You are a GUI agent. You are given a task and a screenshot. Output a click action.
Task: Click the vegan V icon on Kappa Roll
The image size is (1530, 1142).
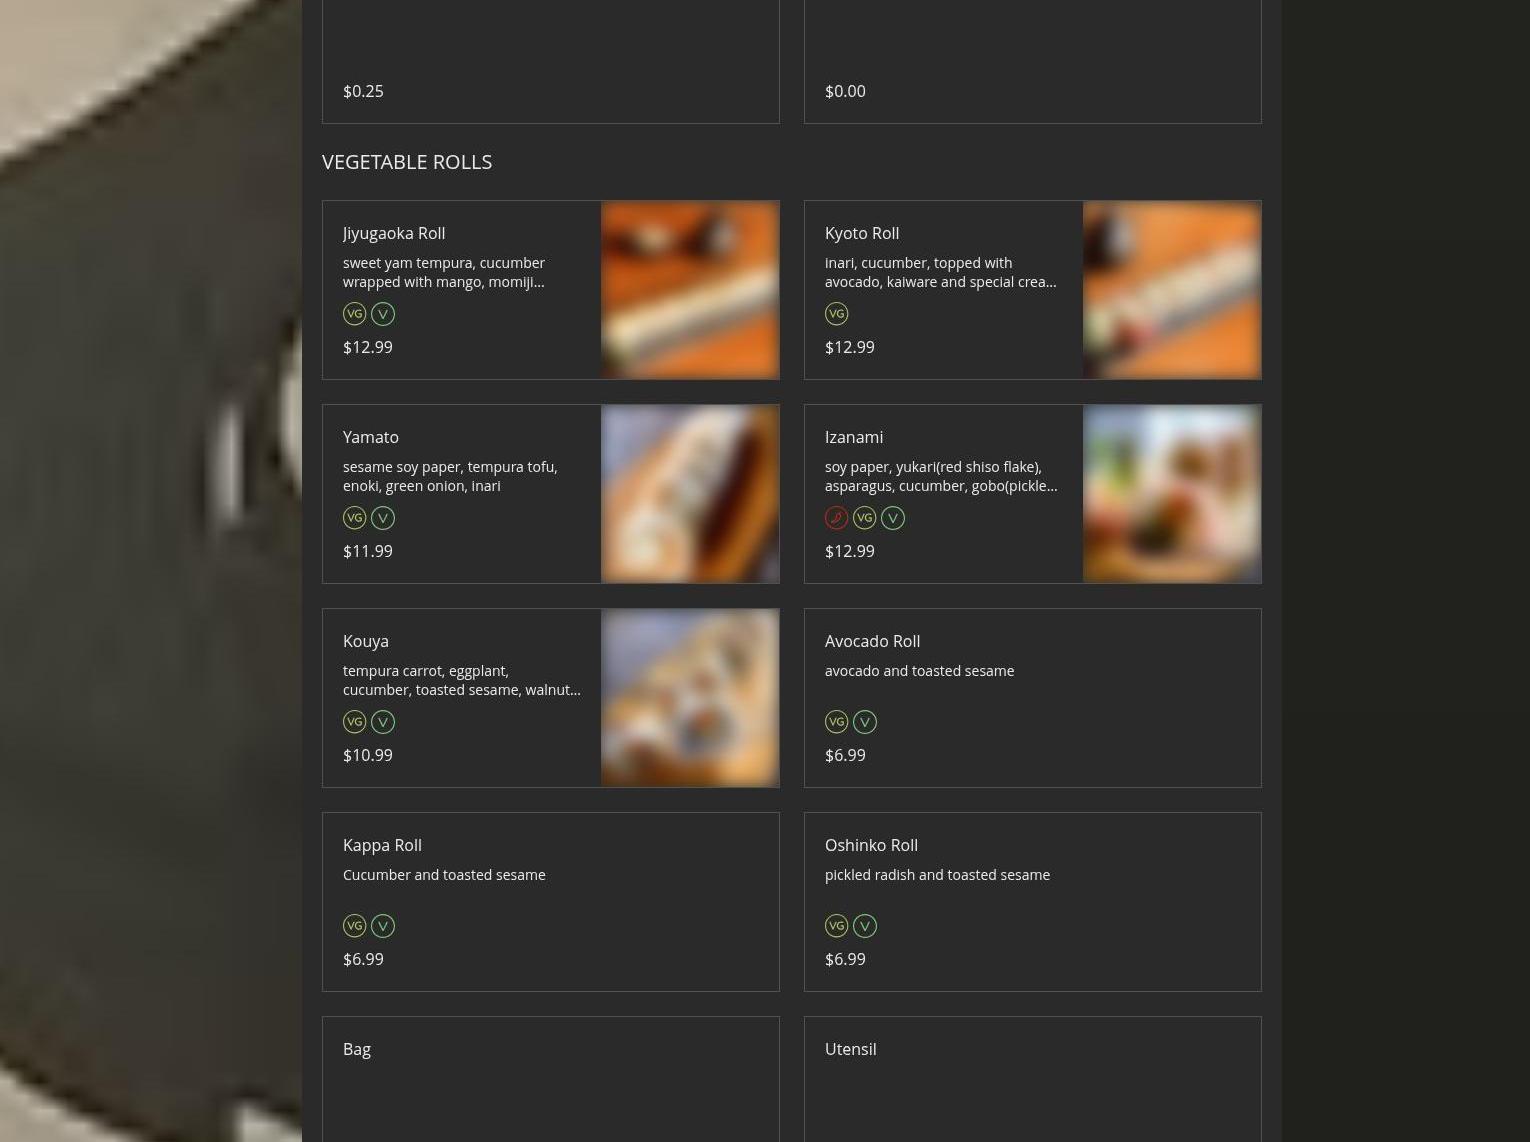[x=383, y=926]
